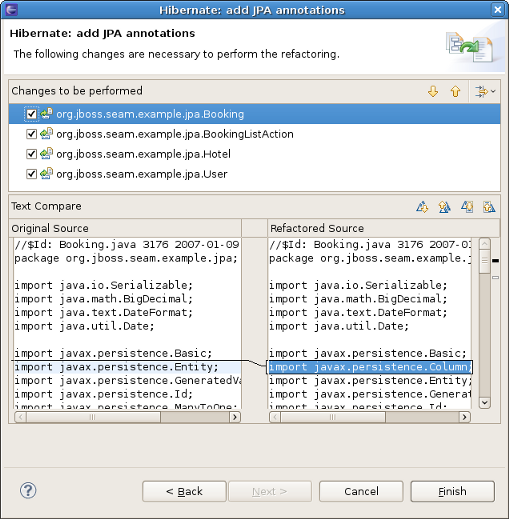Click highlighted 'import javax.persistence.Column' line
The width and height of the screenshot is (509, 519).
click(x=370, y=367)
